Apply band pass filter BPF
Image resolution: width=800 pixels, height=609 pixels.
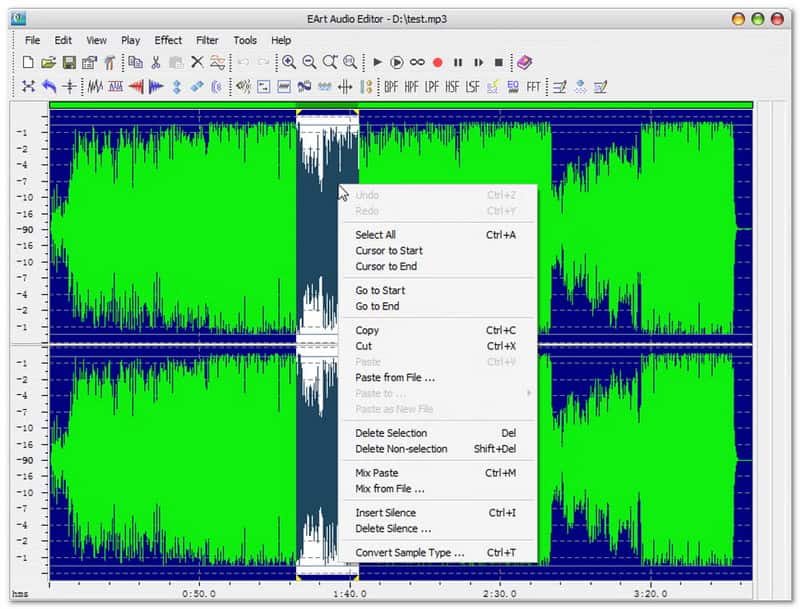coord(391,87)
